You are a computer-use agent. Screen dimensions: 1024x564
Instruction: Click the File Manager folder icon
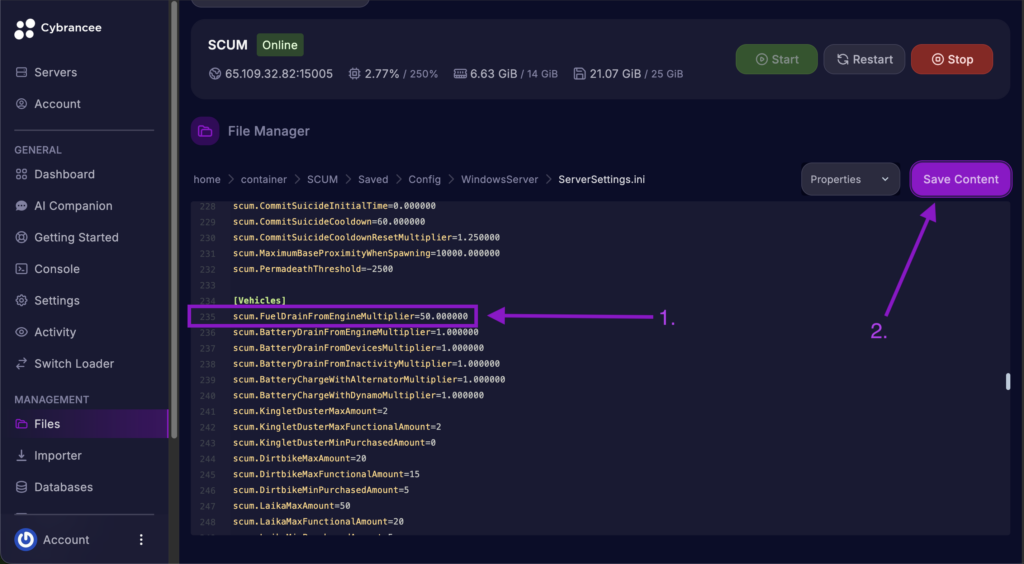pyautogui.click(x=205, y=131)
